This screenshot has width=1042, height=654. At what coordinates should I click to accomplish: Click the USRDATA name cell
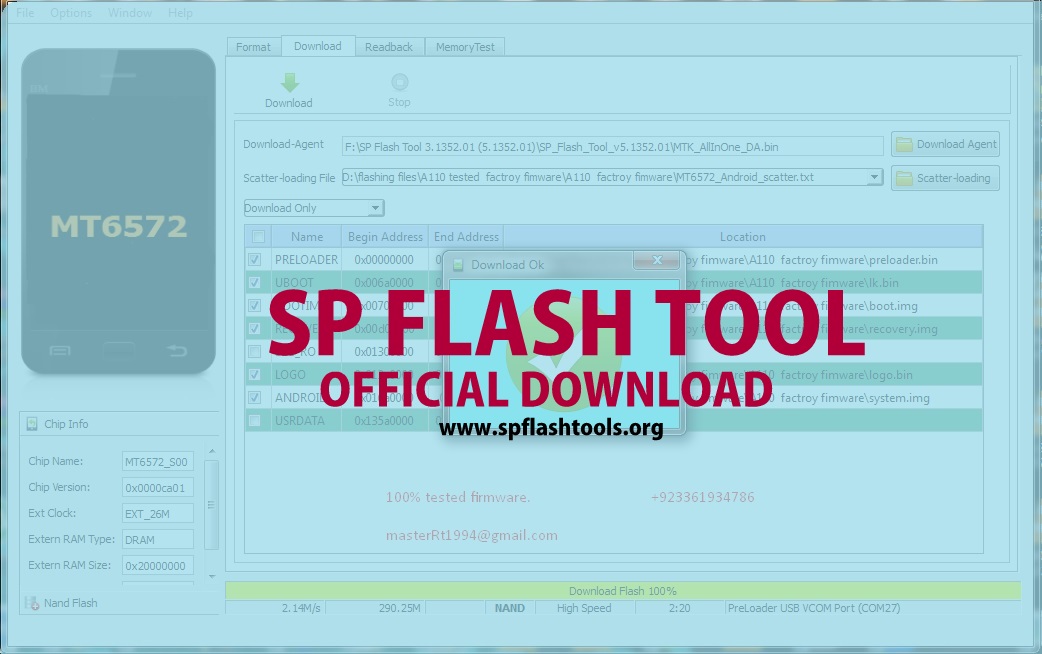pyautogui.click(x=306, y=420)
